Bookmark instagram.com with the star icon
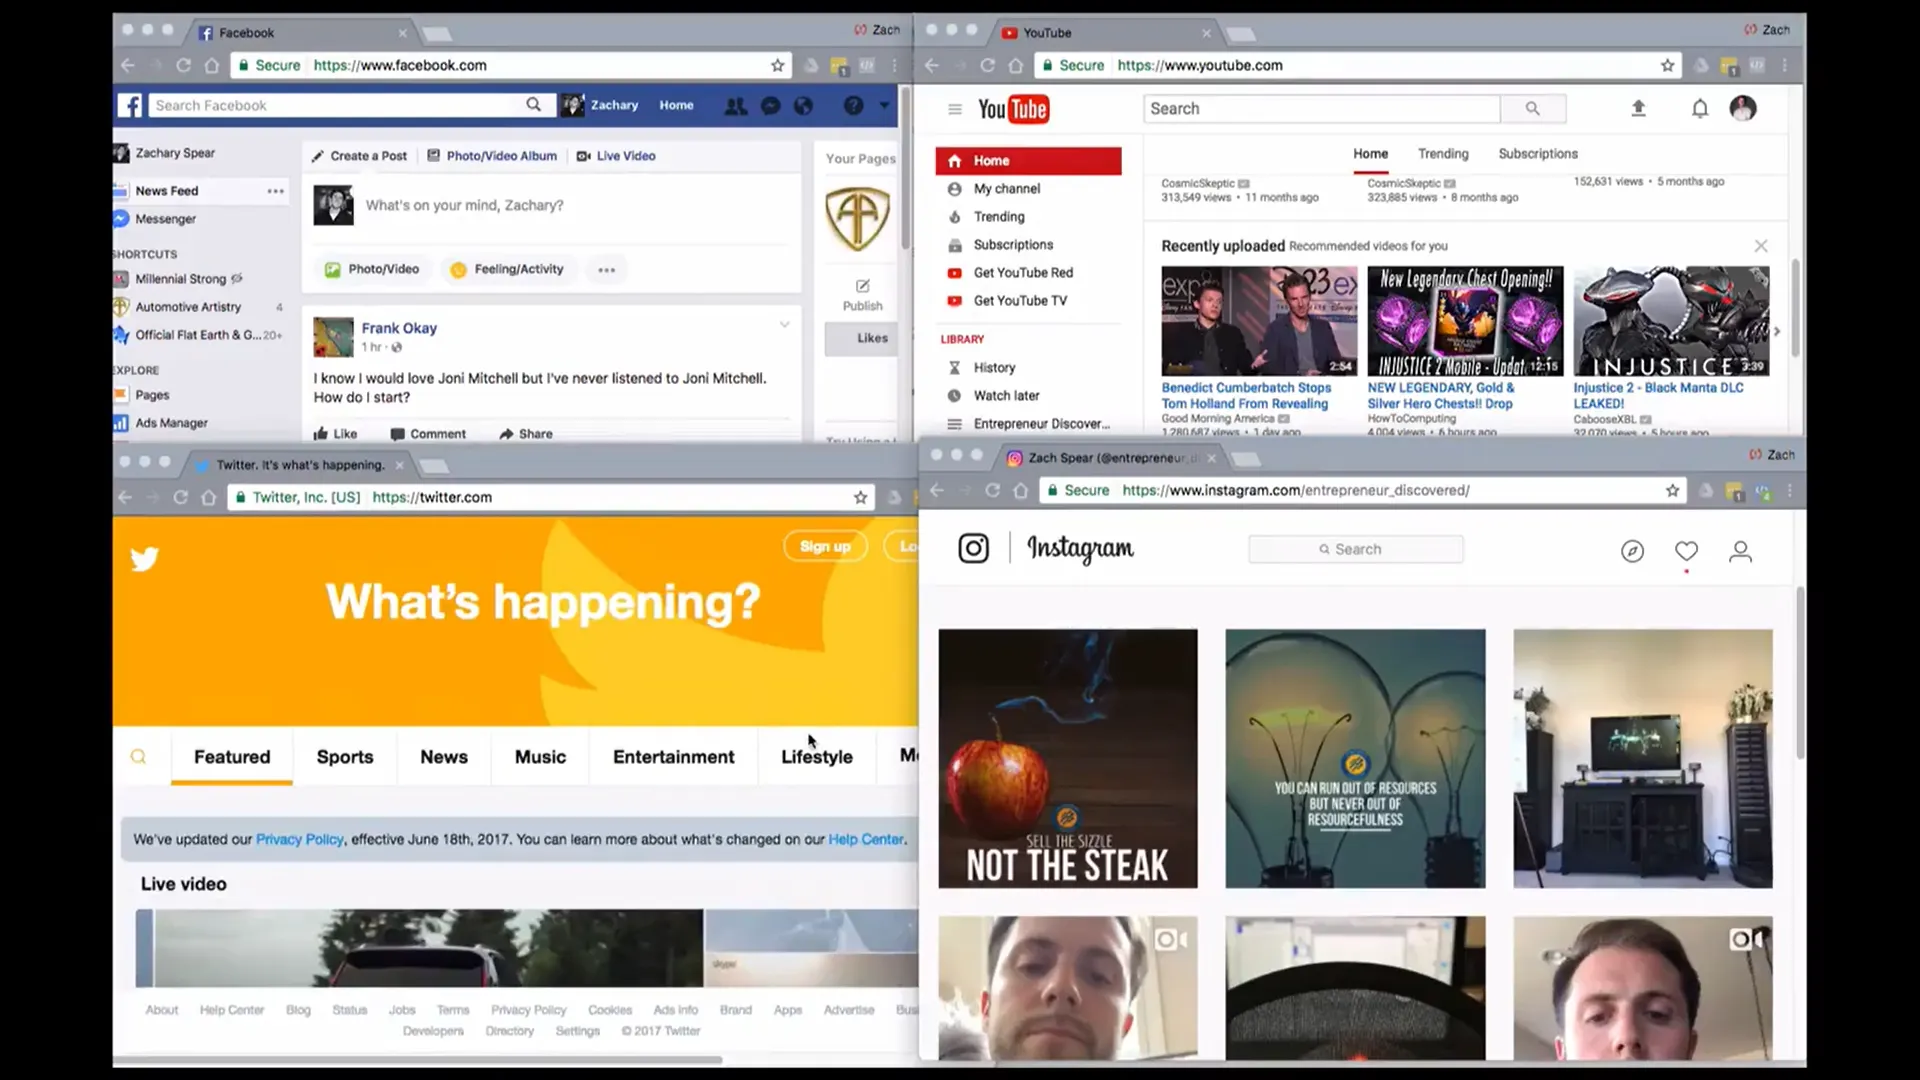Image resolution: width=1920 pixels, height=1080 pixels. 1672,490
